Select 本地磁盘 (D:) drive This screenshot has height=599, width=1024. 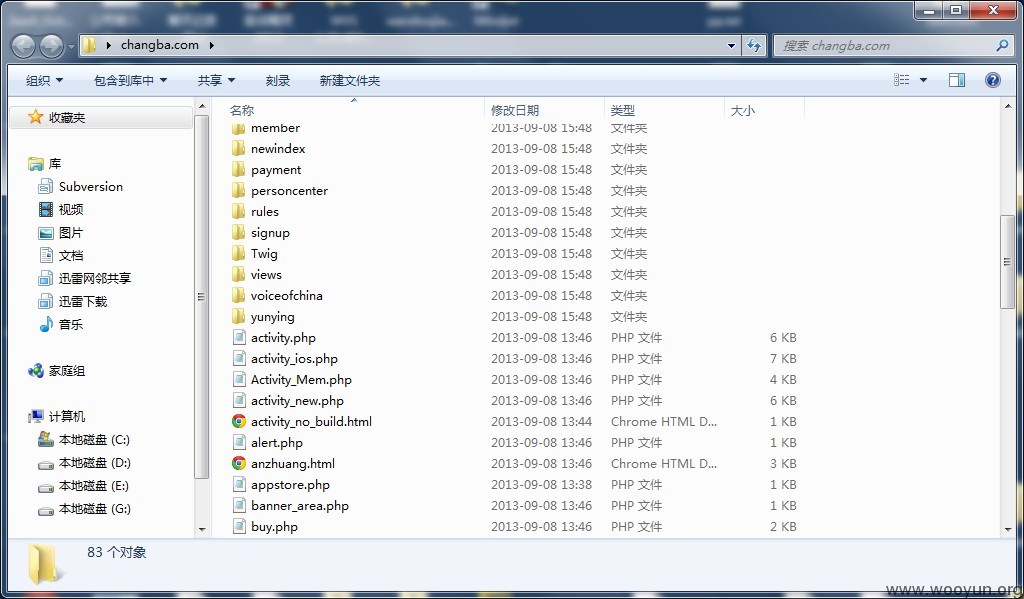point(95,462)
